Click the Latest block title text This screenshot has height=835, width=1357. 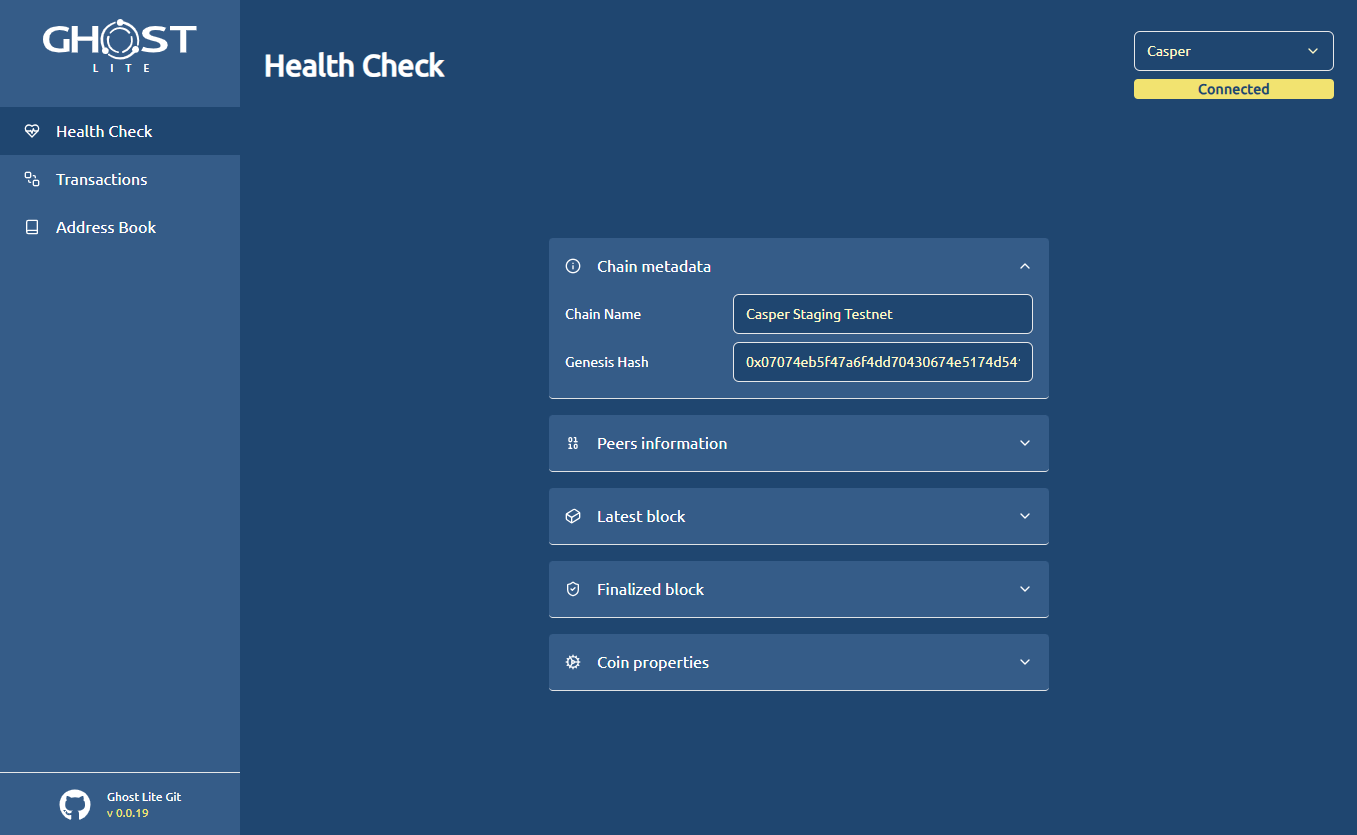tap(641, 516)
